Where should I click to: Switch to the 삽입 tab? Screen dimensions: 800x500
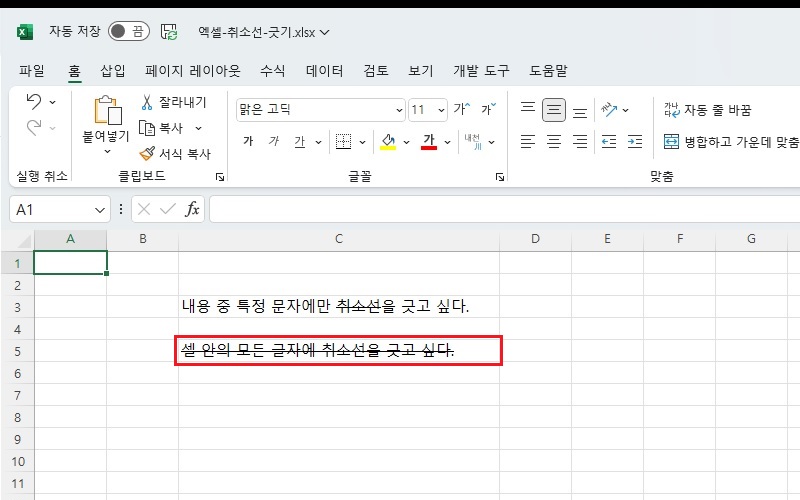point(113,70)
